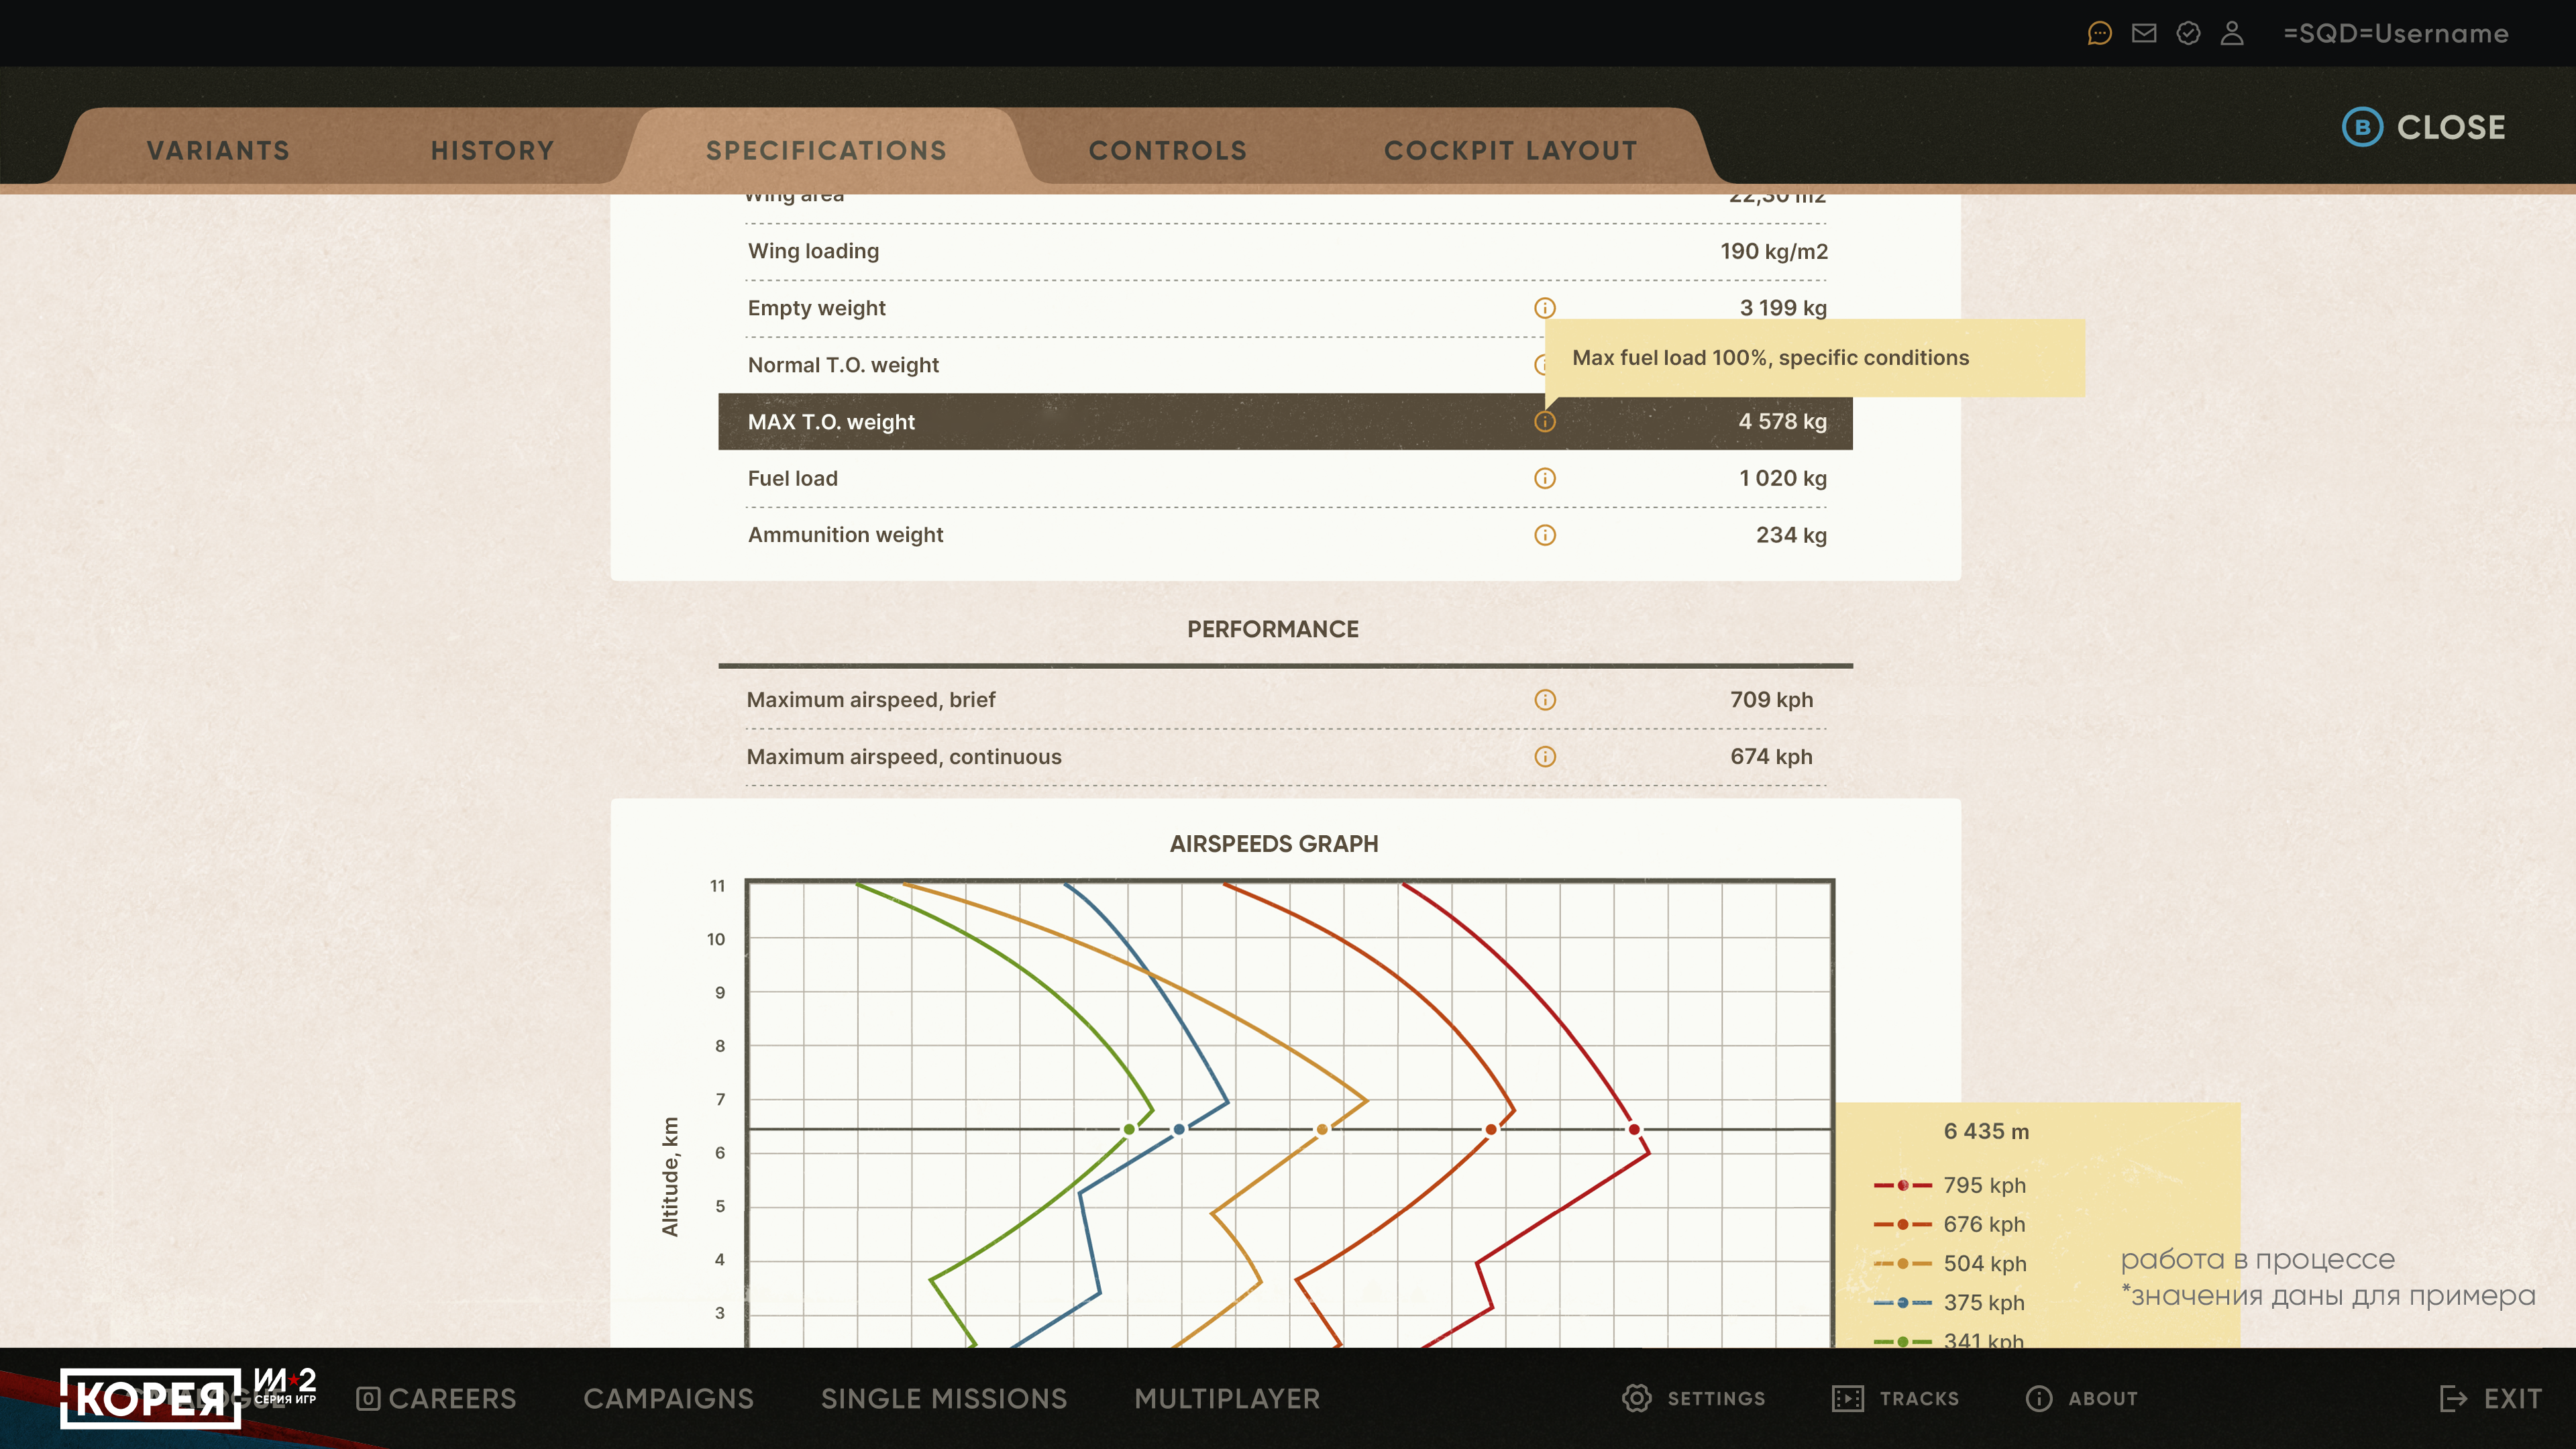Open the user profile icon

[x=2232, y=34]
